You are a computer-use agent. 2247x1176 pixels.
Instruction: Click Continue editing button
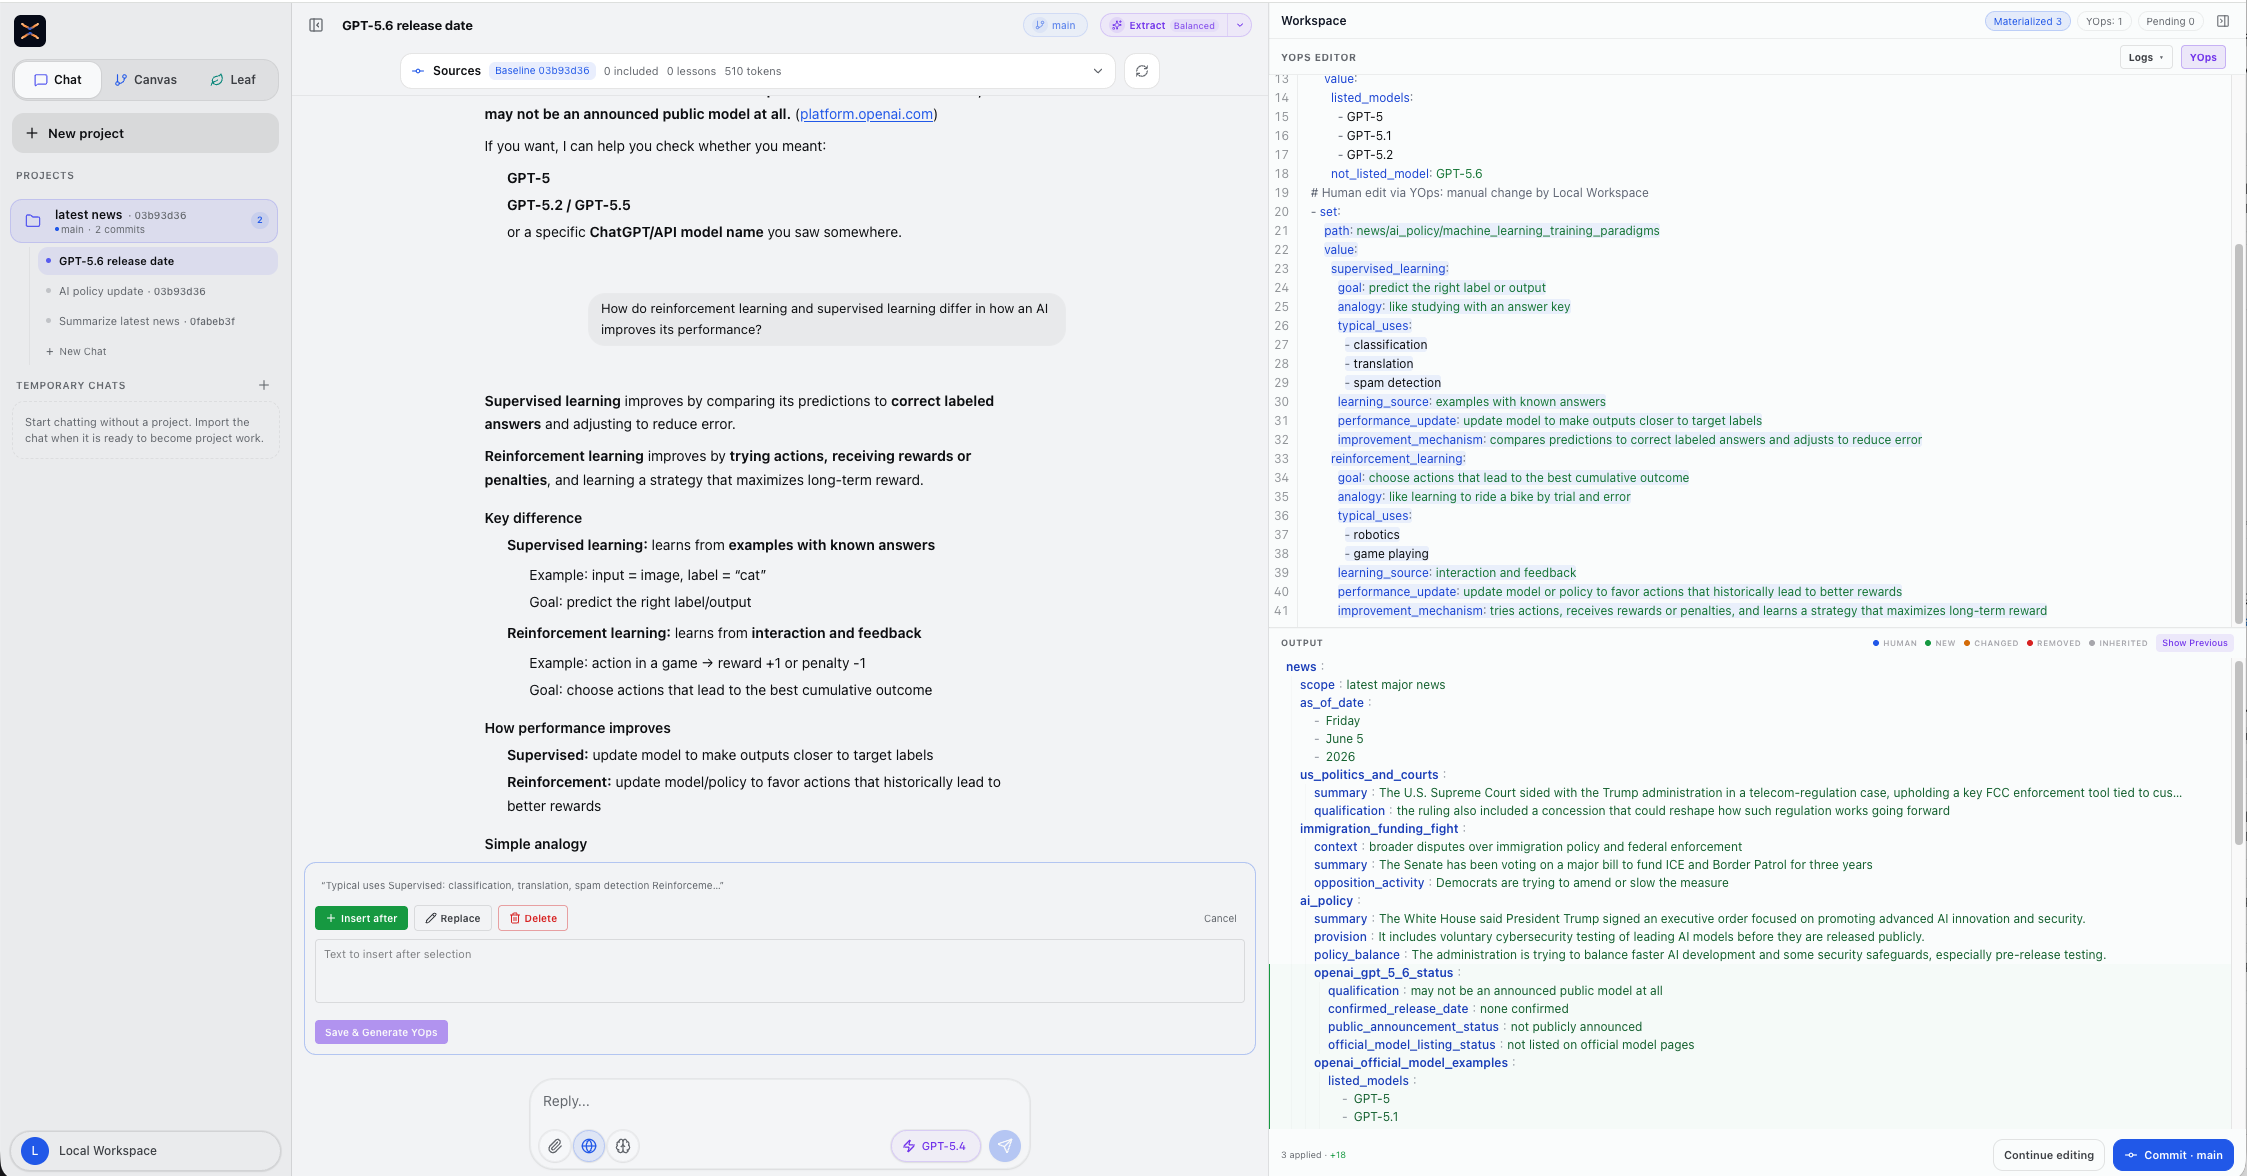(2048, 1155)
